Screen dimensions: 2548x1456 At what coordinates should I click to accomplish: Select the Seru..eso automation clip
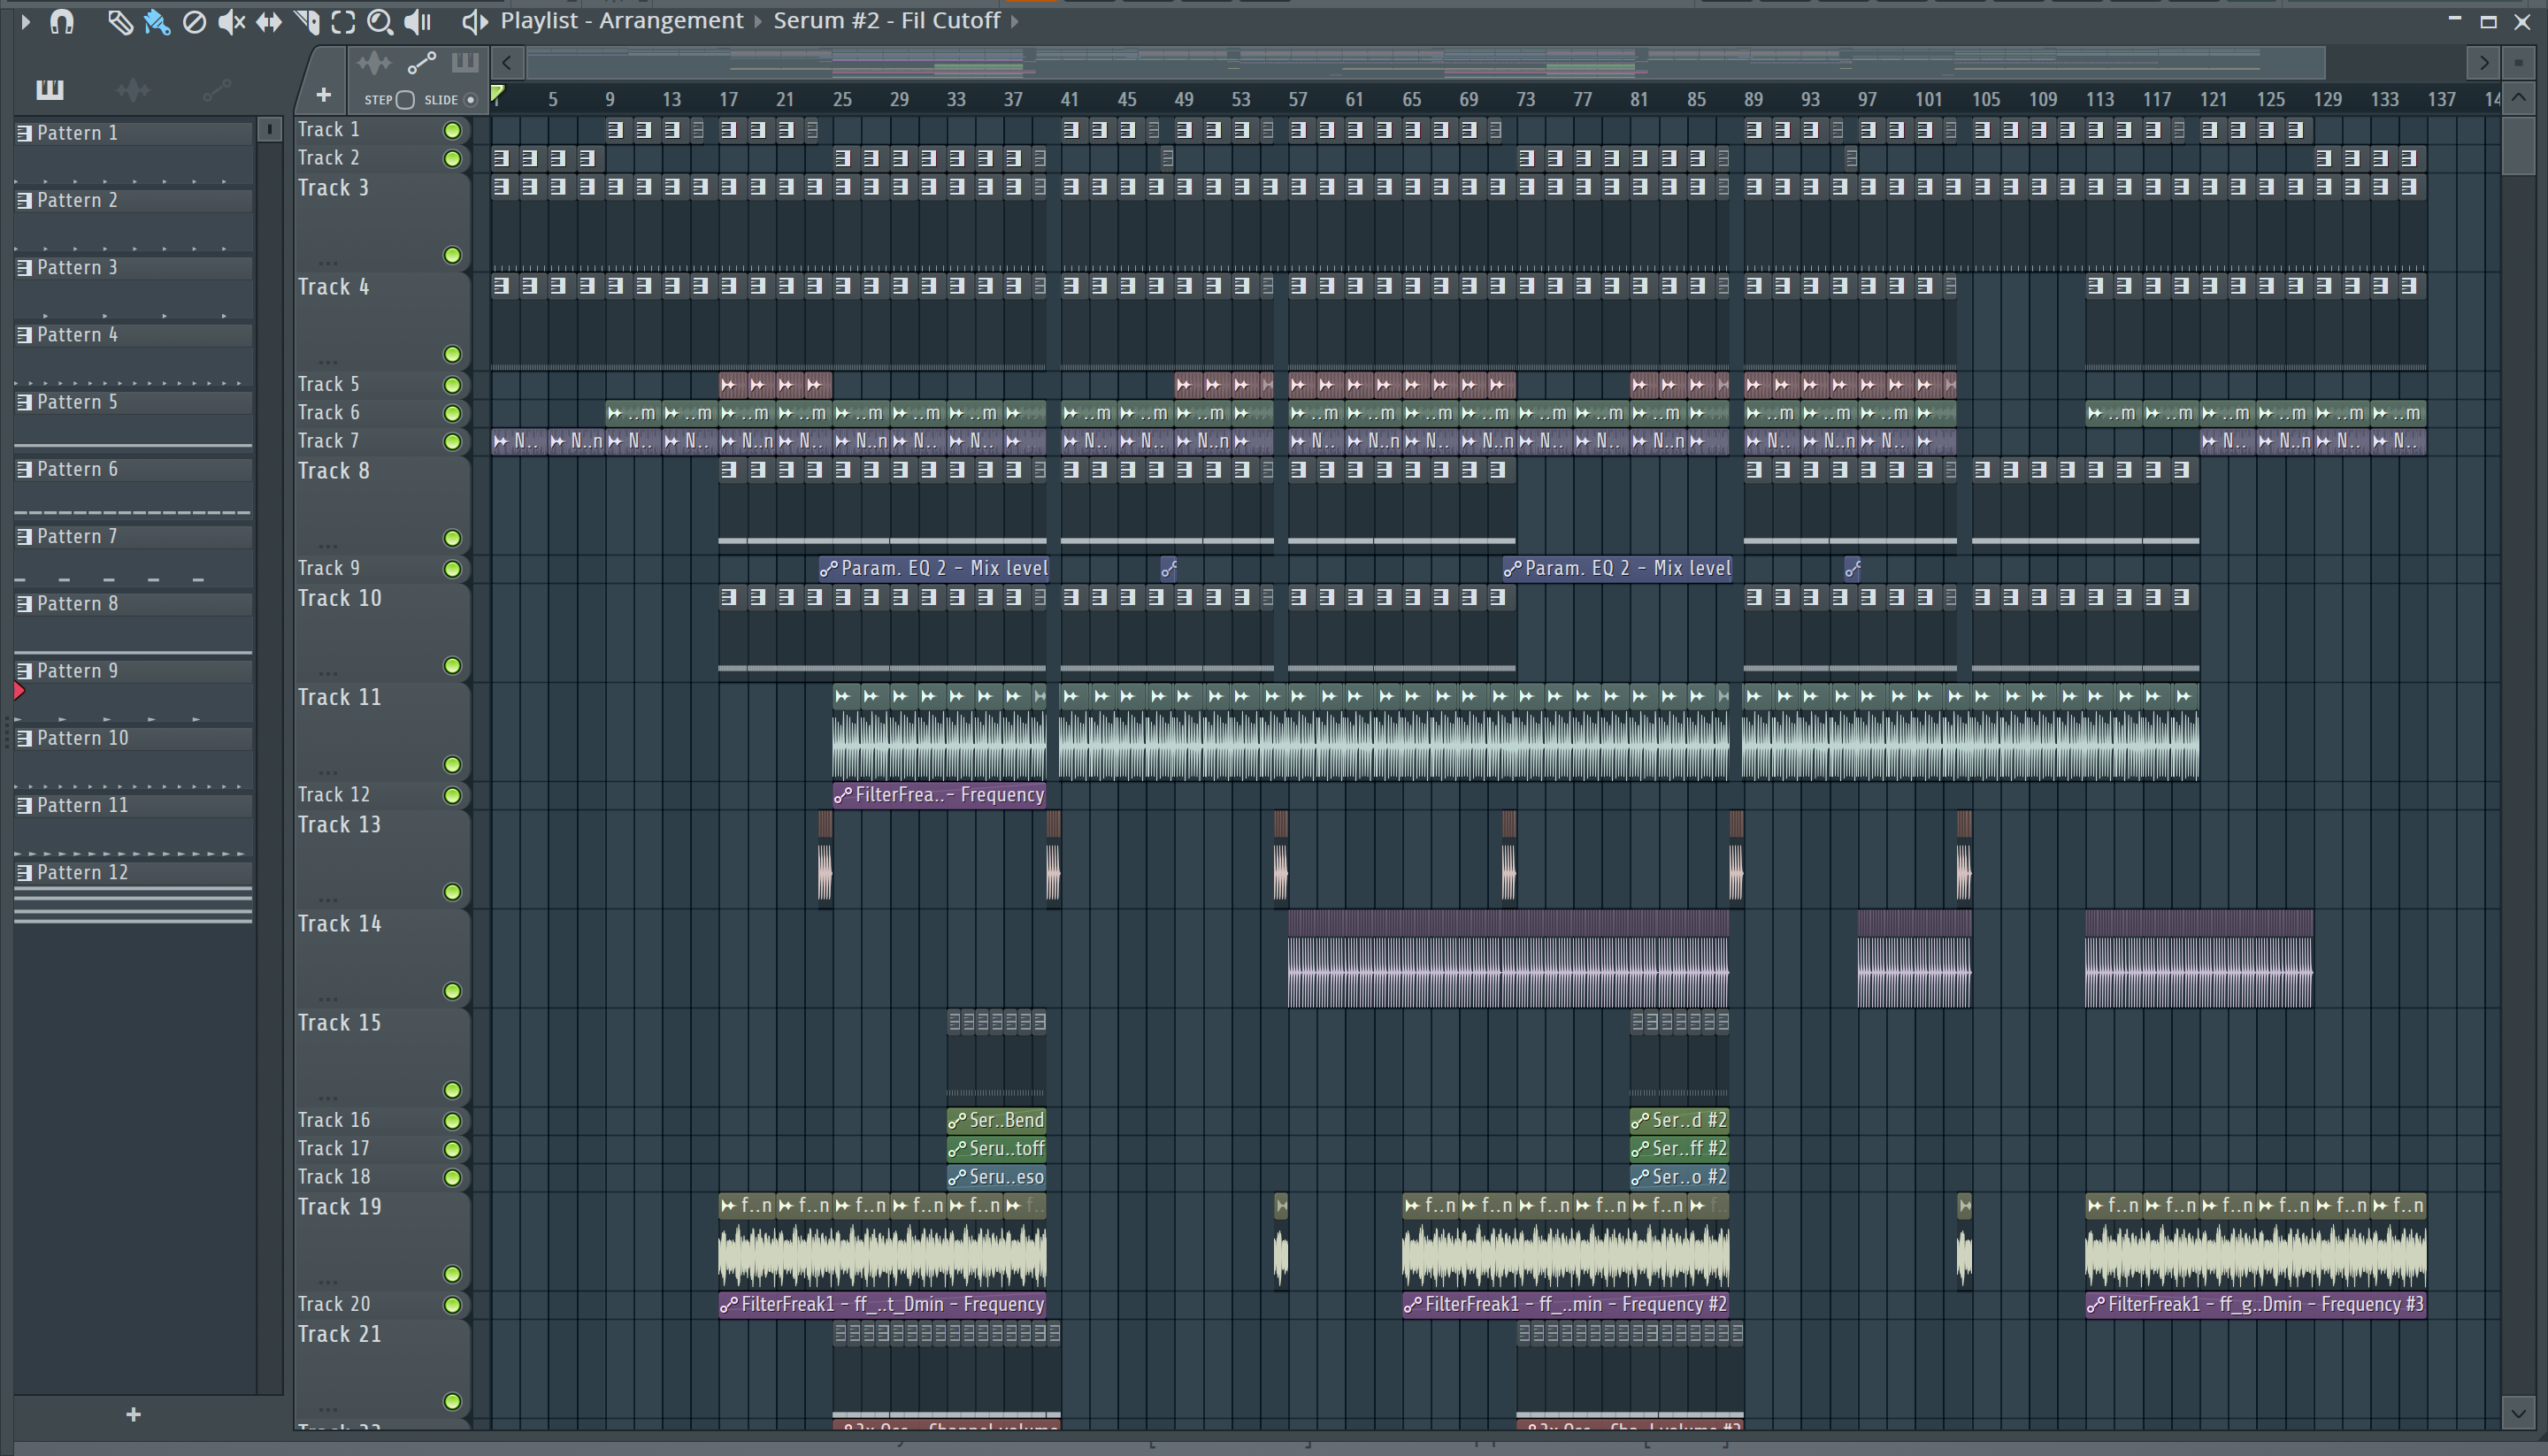996,1177
